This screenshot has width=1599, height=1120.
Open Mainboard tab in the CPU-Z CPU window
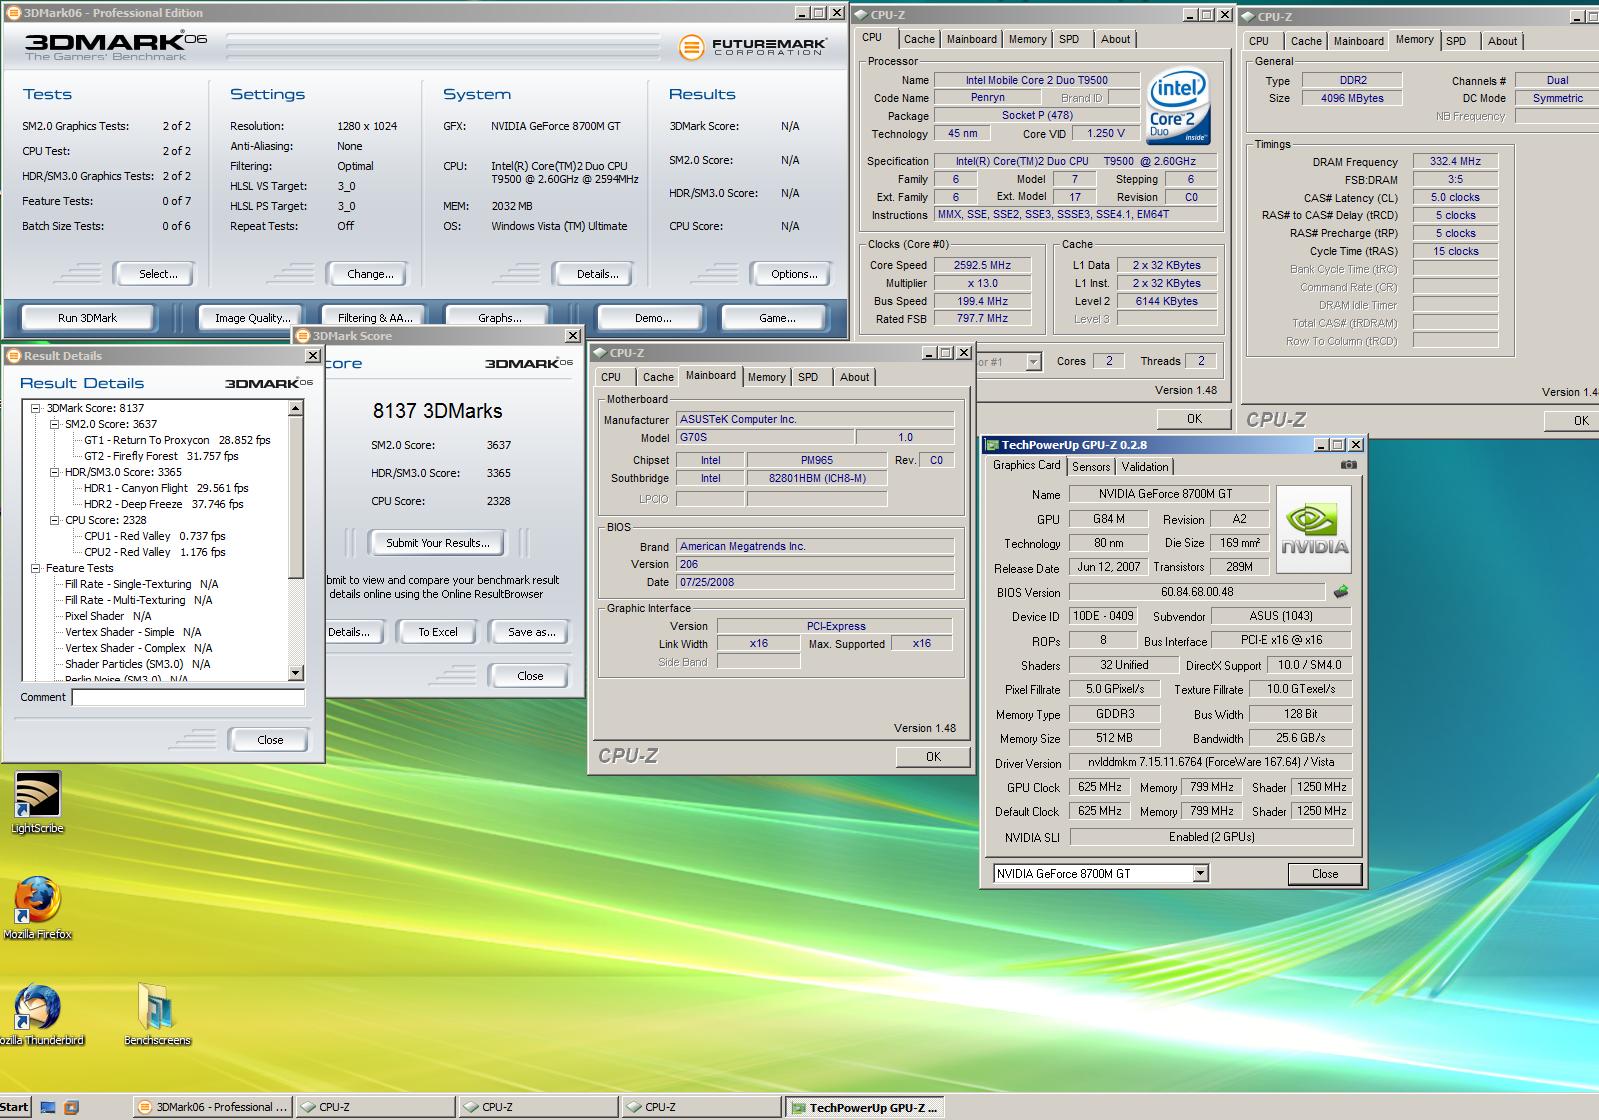click(972, 39)
